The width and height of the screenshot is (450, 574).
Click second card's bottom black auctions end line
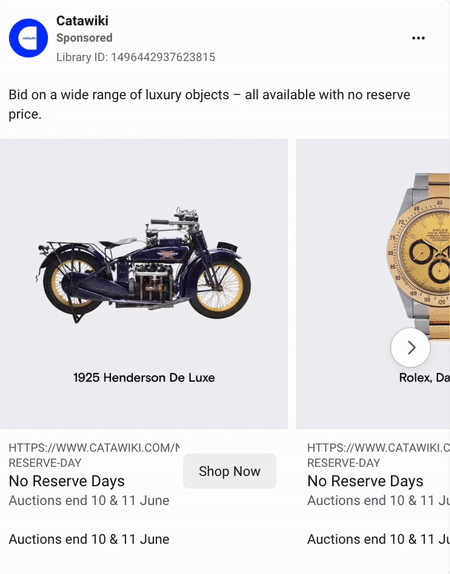[x=378, y=539]
